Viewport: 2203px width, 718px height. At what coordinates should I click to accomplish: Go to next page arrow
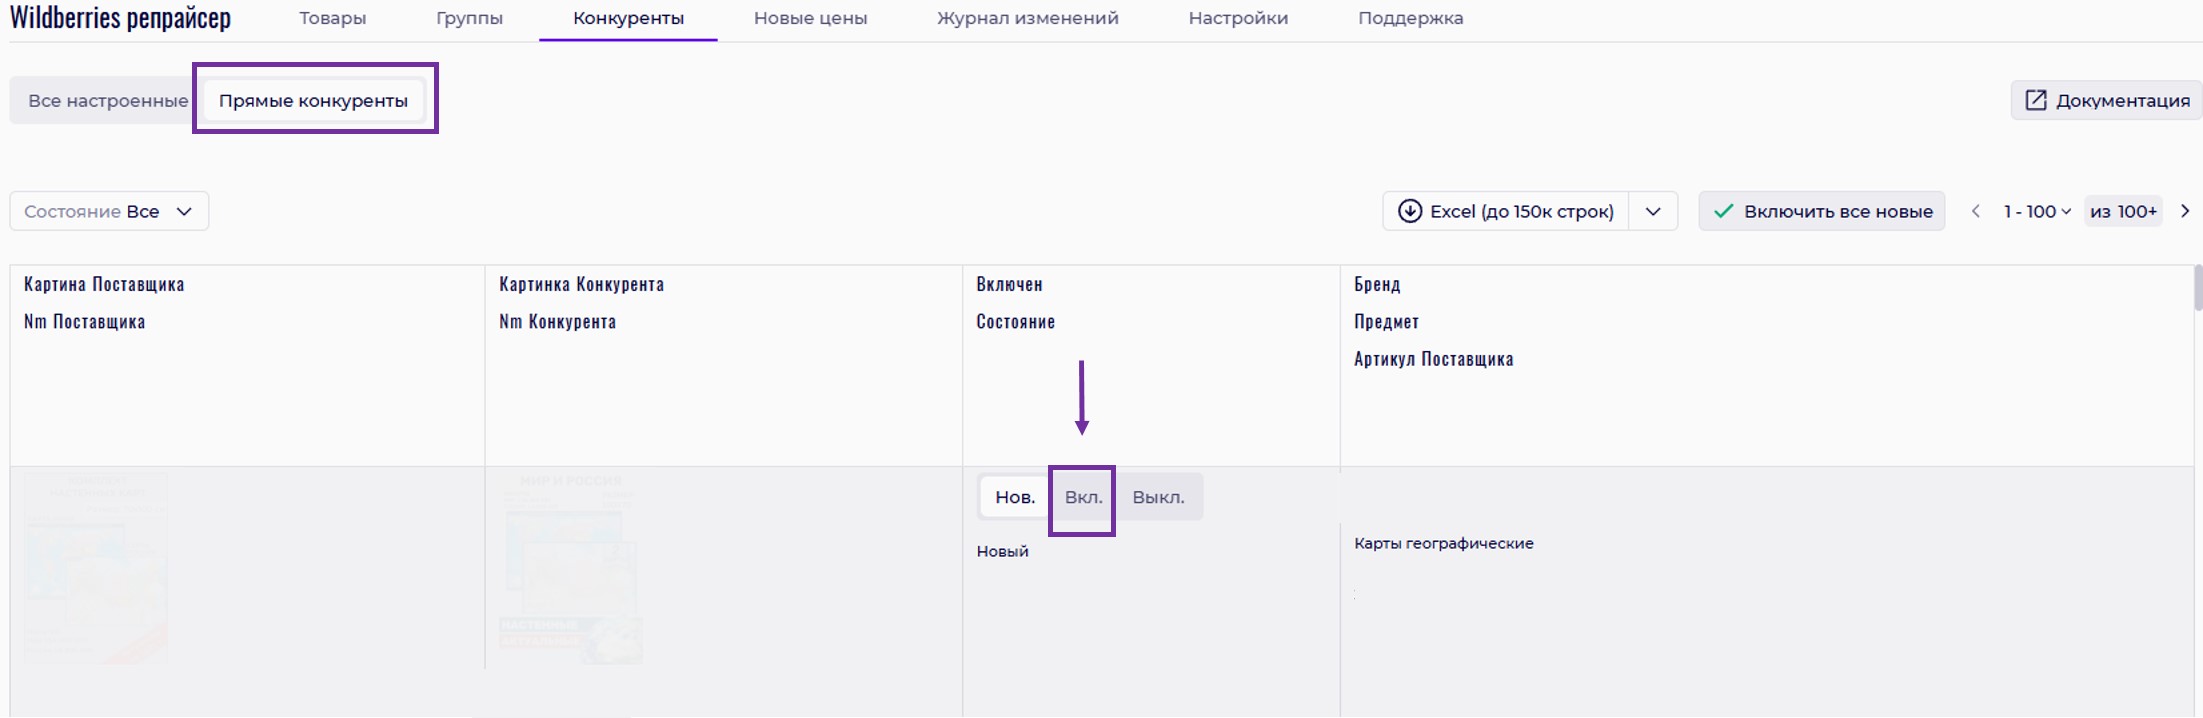(2185, 211)
